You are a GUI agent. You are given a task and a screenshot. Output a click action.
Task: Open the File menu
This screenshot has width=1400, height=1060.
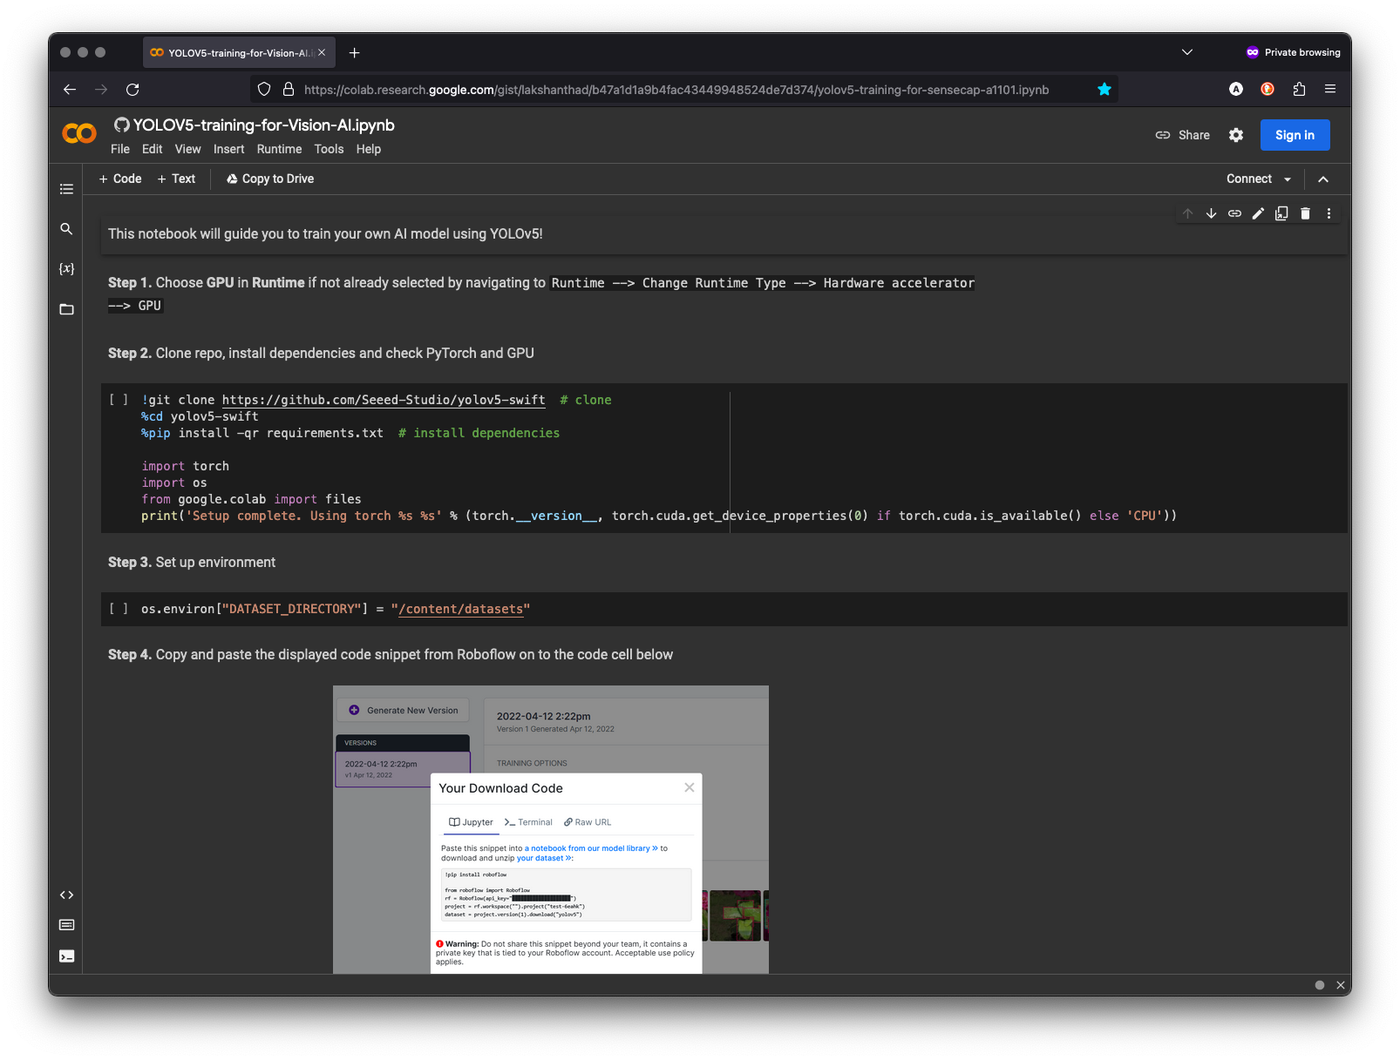pos(120,149)
